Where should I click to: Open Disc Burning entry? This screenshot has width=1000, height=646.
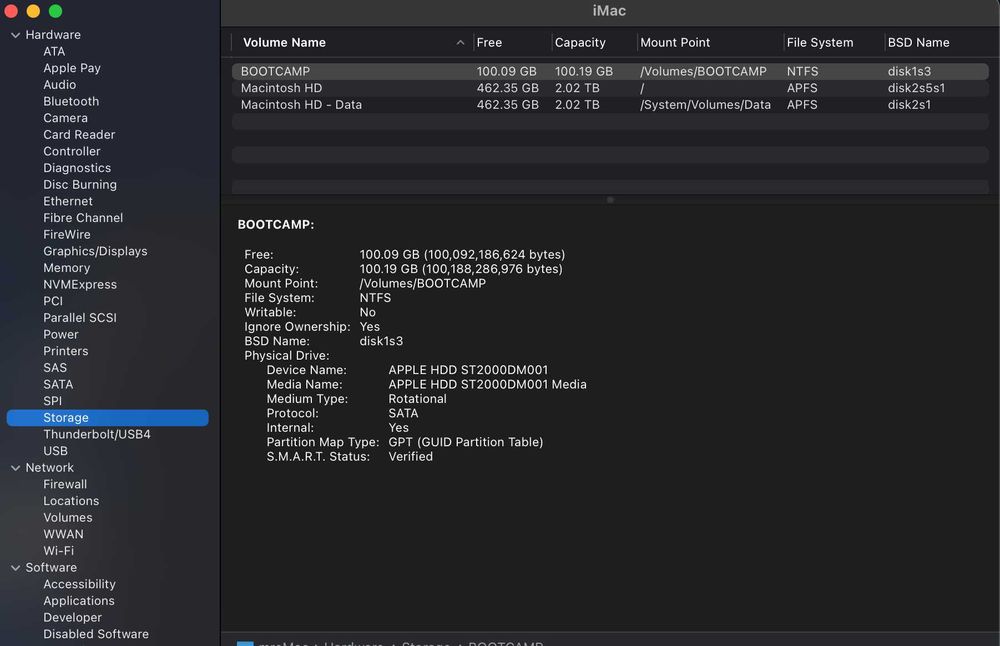click(80, 184)
